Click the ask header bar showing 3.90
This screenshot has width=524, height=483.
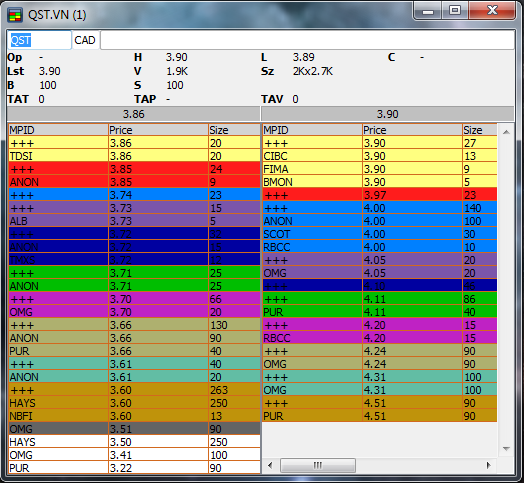(387, 114)
